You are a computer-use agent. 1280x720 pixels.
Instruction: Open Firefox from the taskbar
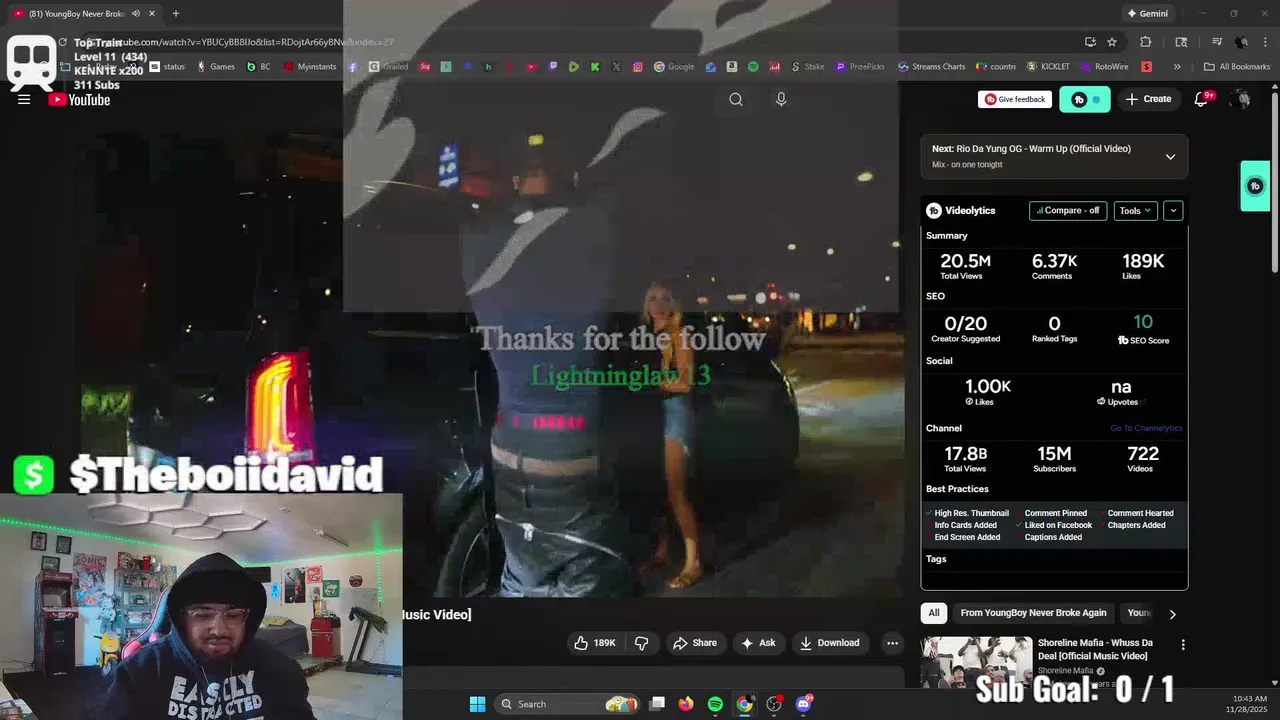(x=685, y=704)
